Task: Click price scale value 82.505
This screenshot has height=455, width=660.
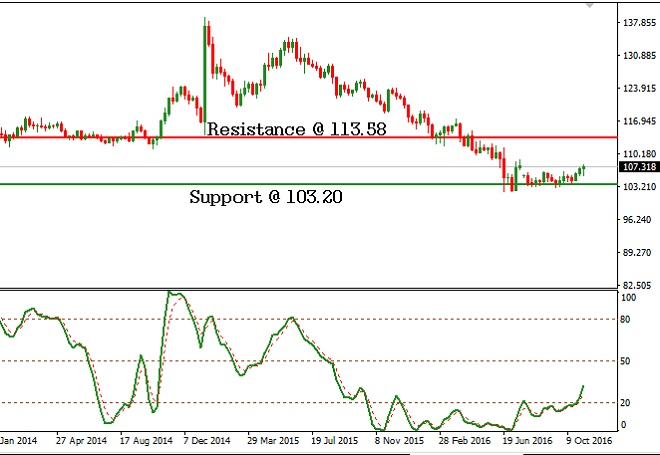Action: (x=639, y=285)
